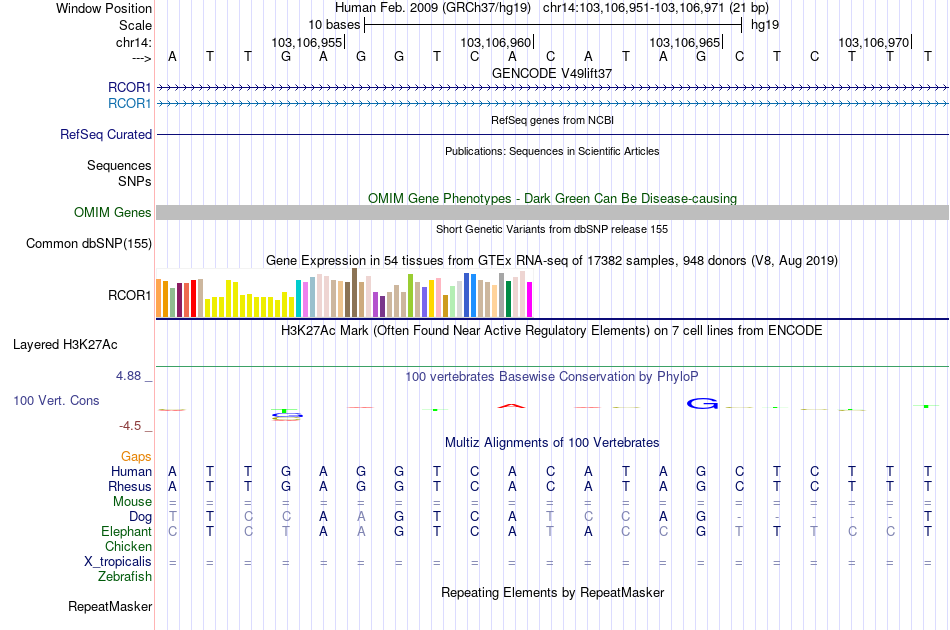Click the Chicken species label

128,546
